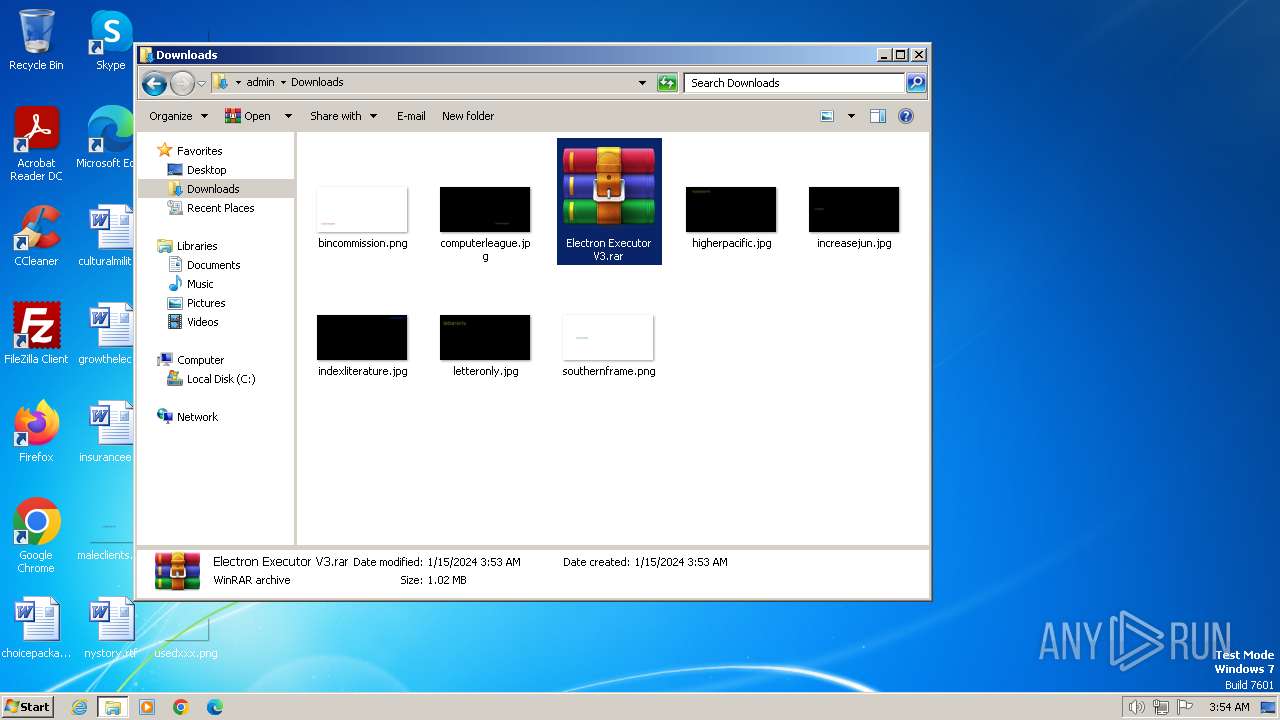Click New folder button

pyautogui.click(x=468, y=116)
